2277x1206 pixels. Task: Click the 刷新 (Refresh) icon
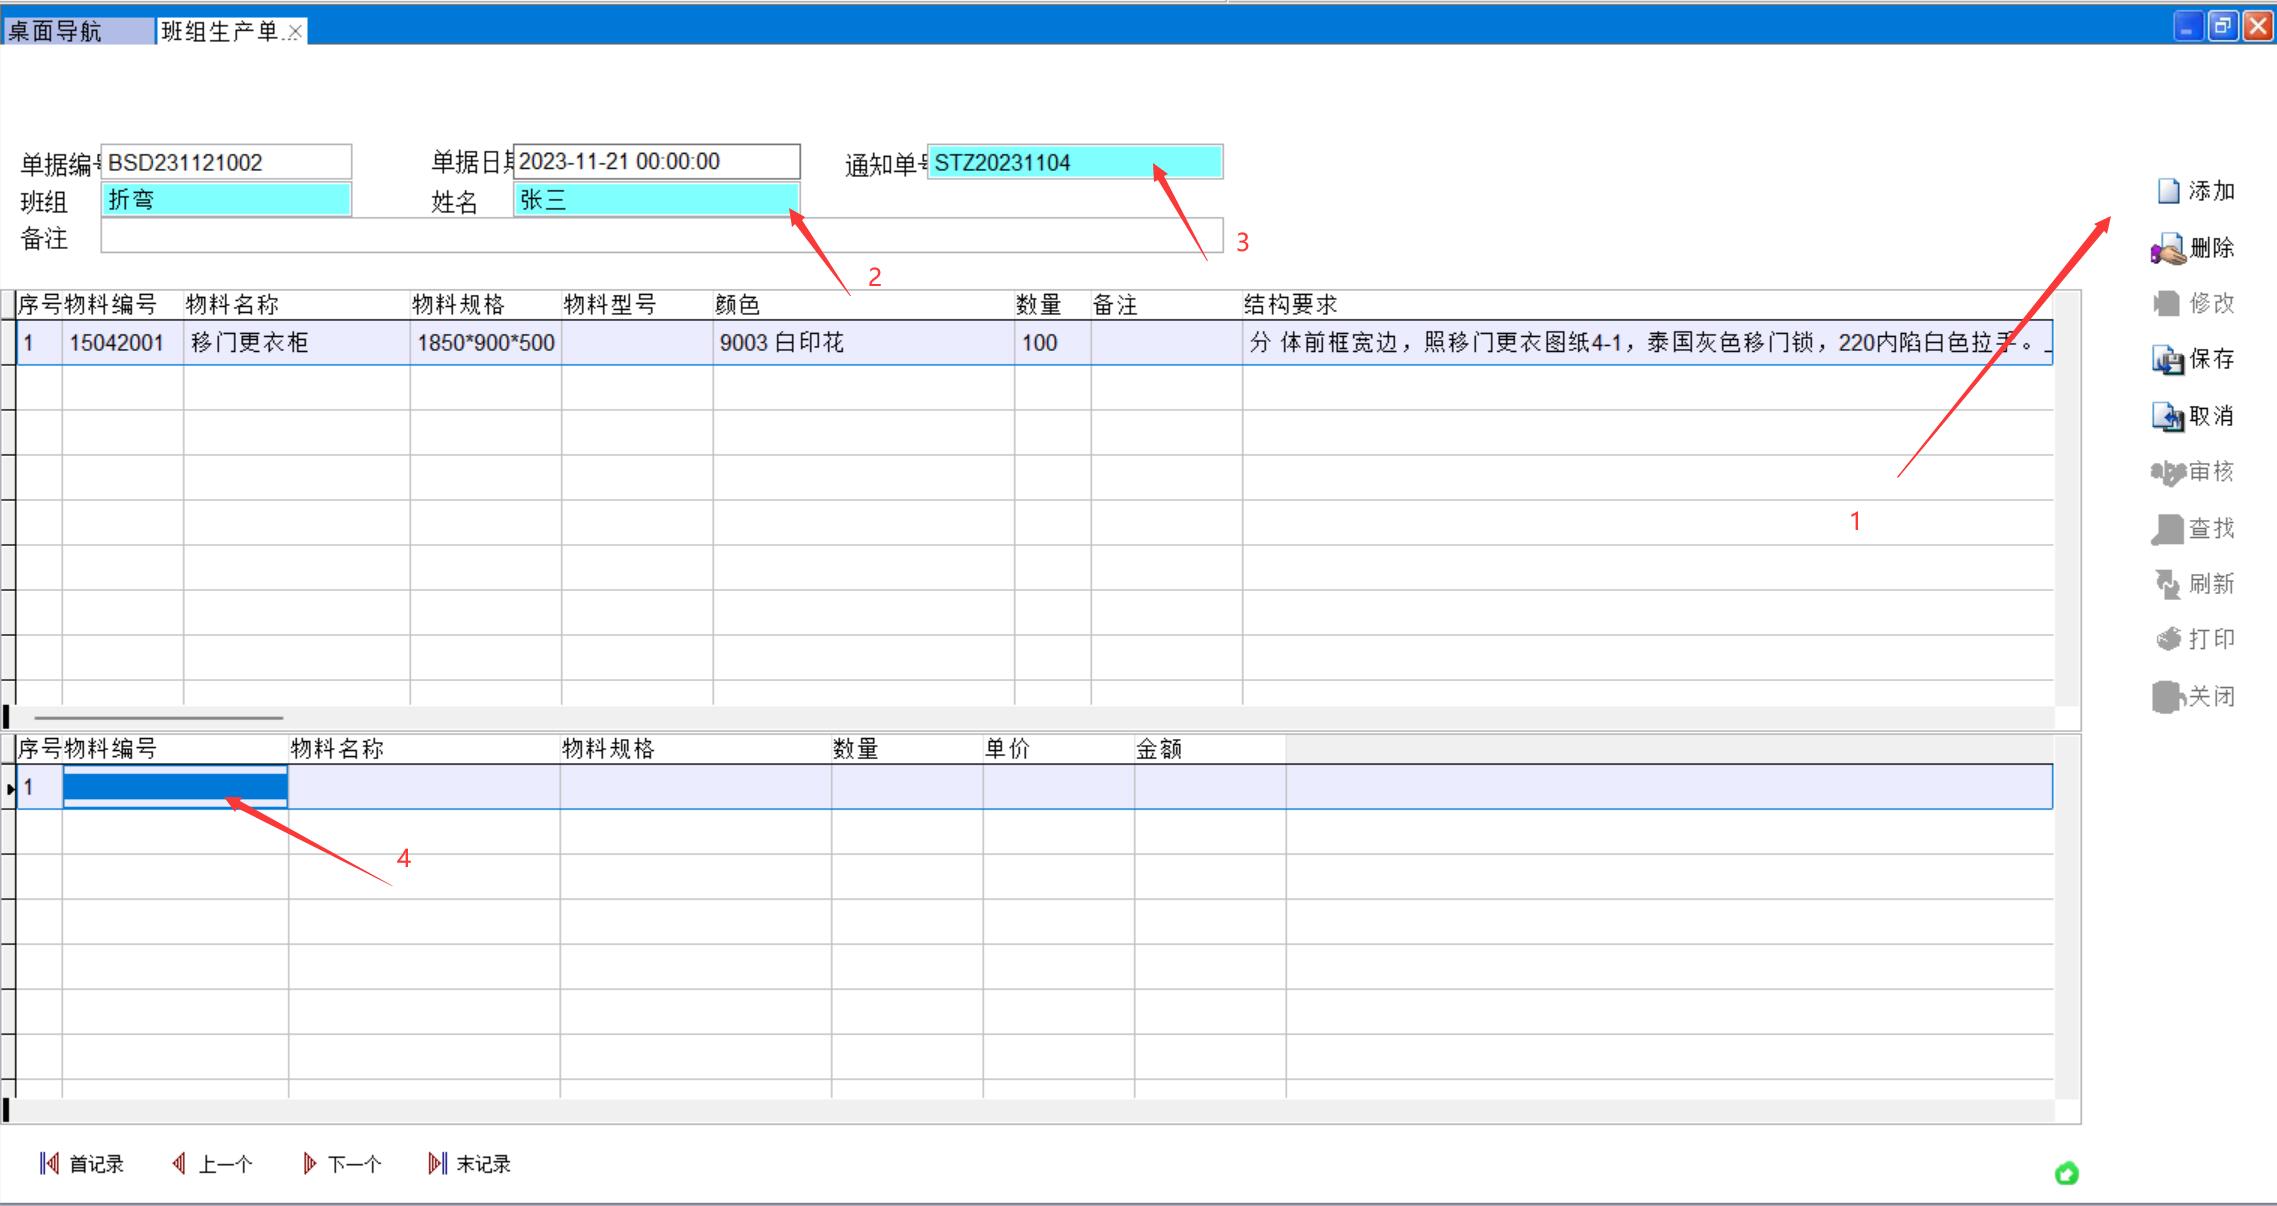point(2167,584)
